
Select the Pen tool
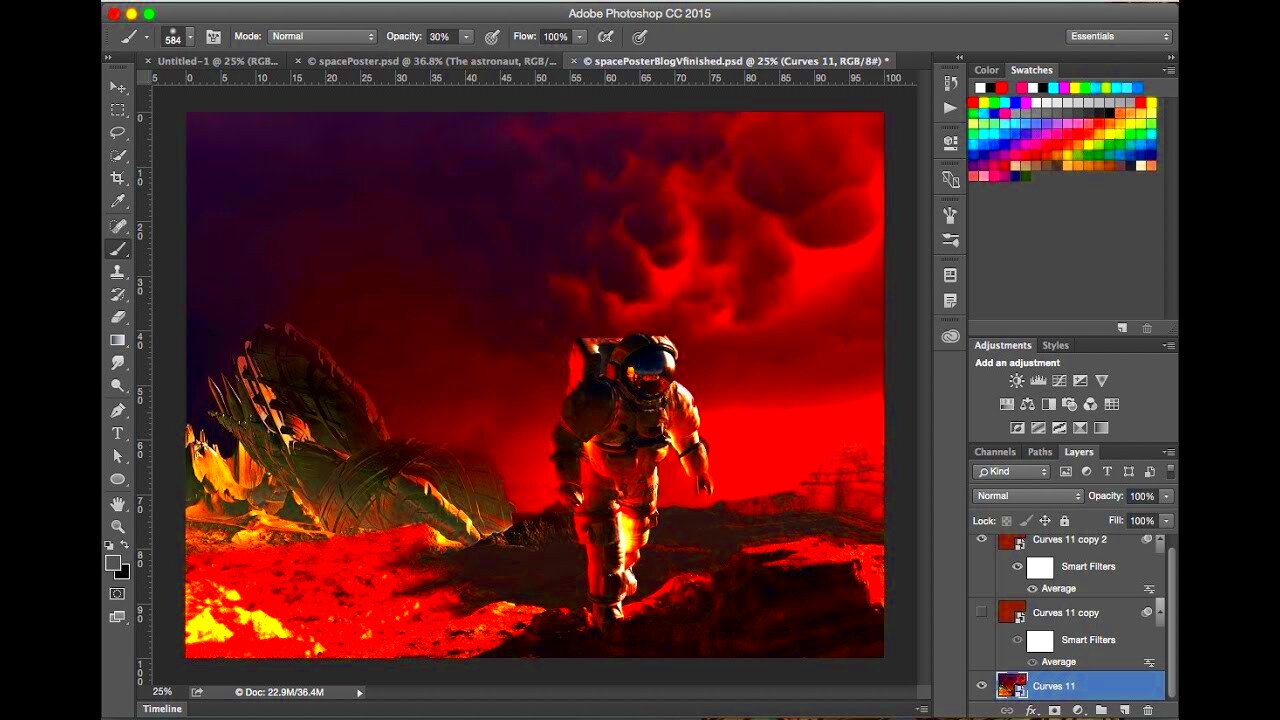pyautogui.click(x=118, y=410)
